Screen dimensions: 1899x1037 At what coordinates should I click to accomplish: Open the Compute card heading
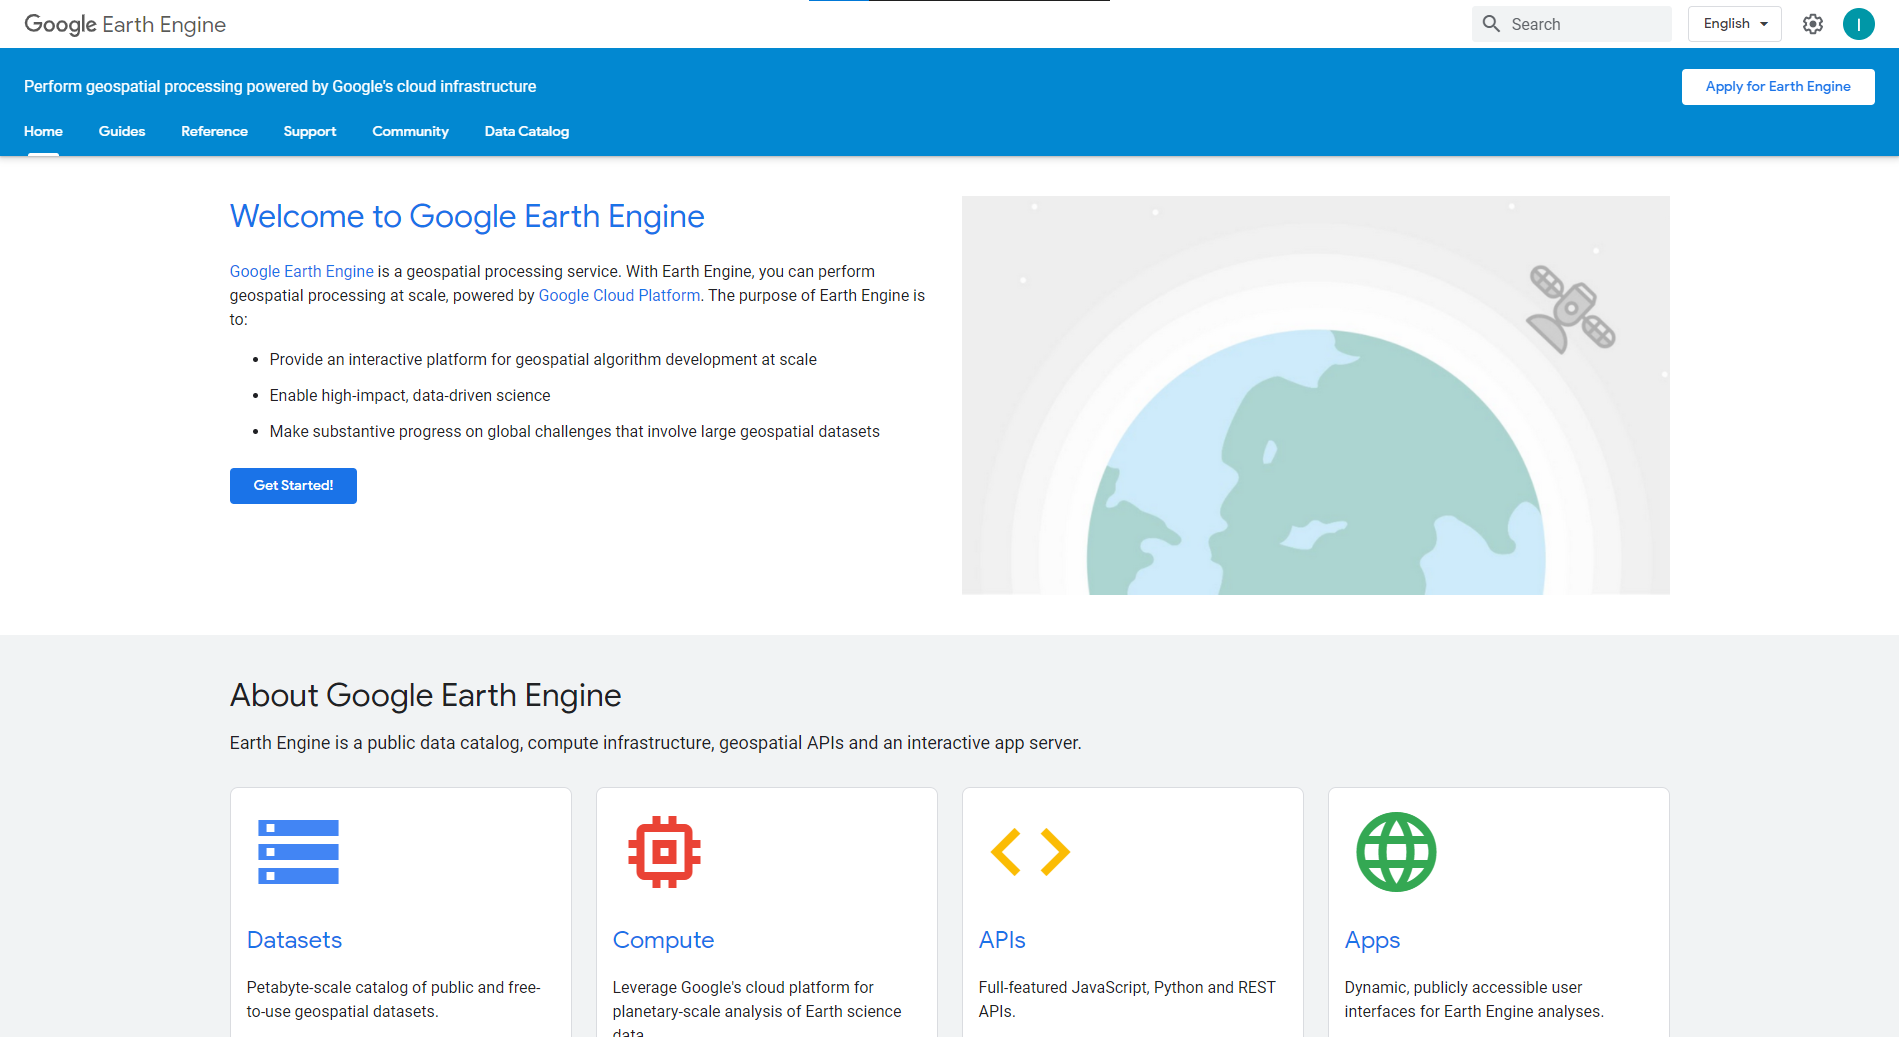coord(663,940)
